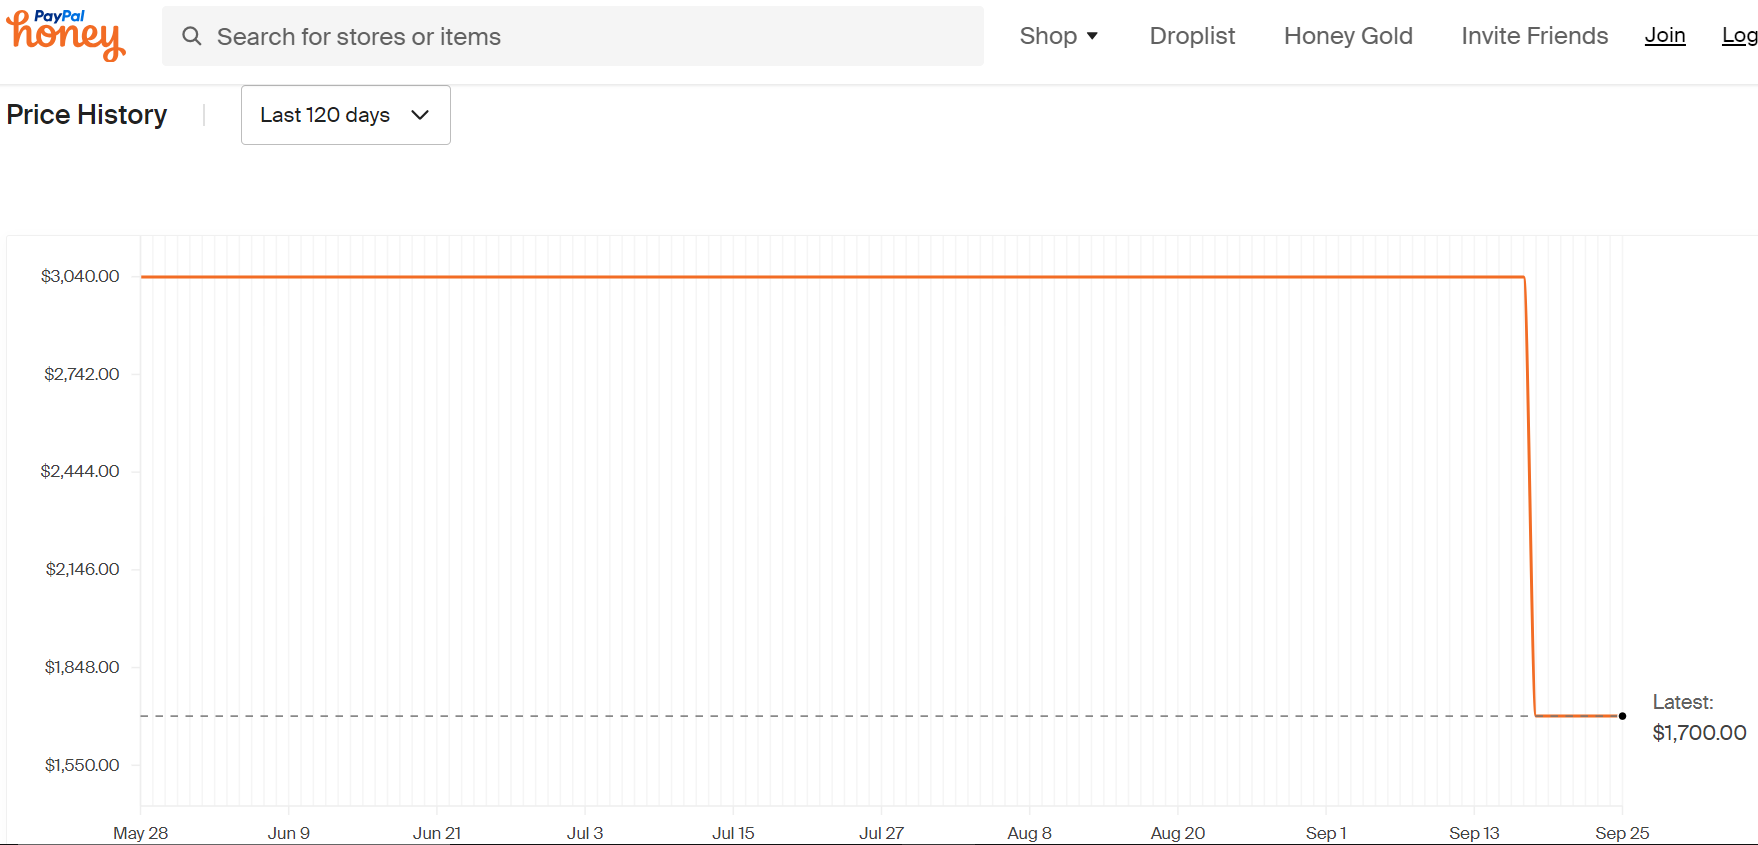This screenshot has height=845, width=1758.
Task: Focus the search for stores or items field
Action: tap(573, 36)
